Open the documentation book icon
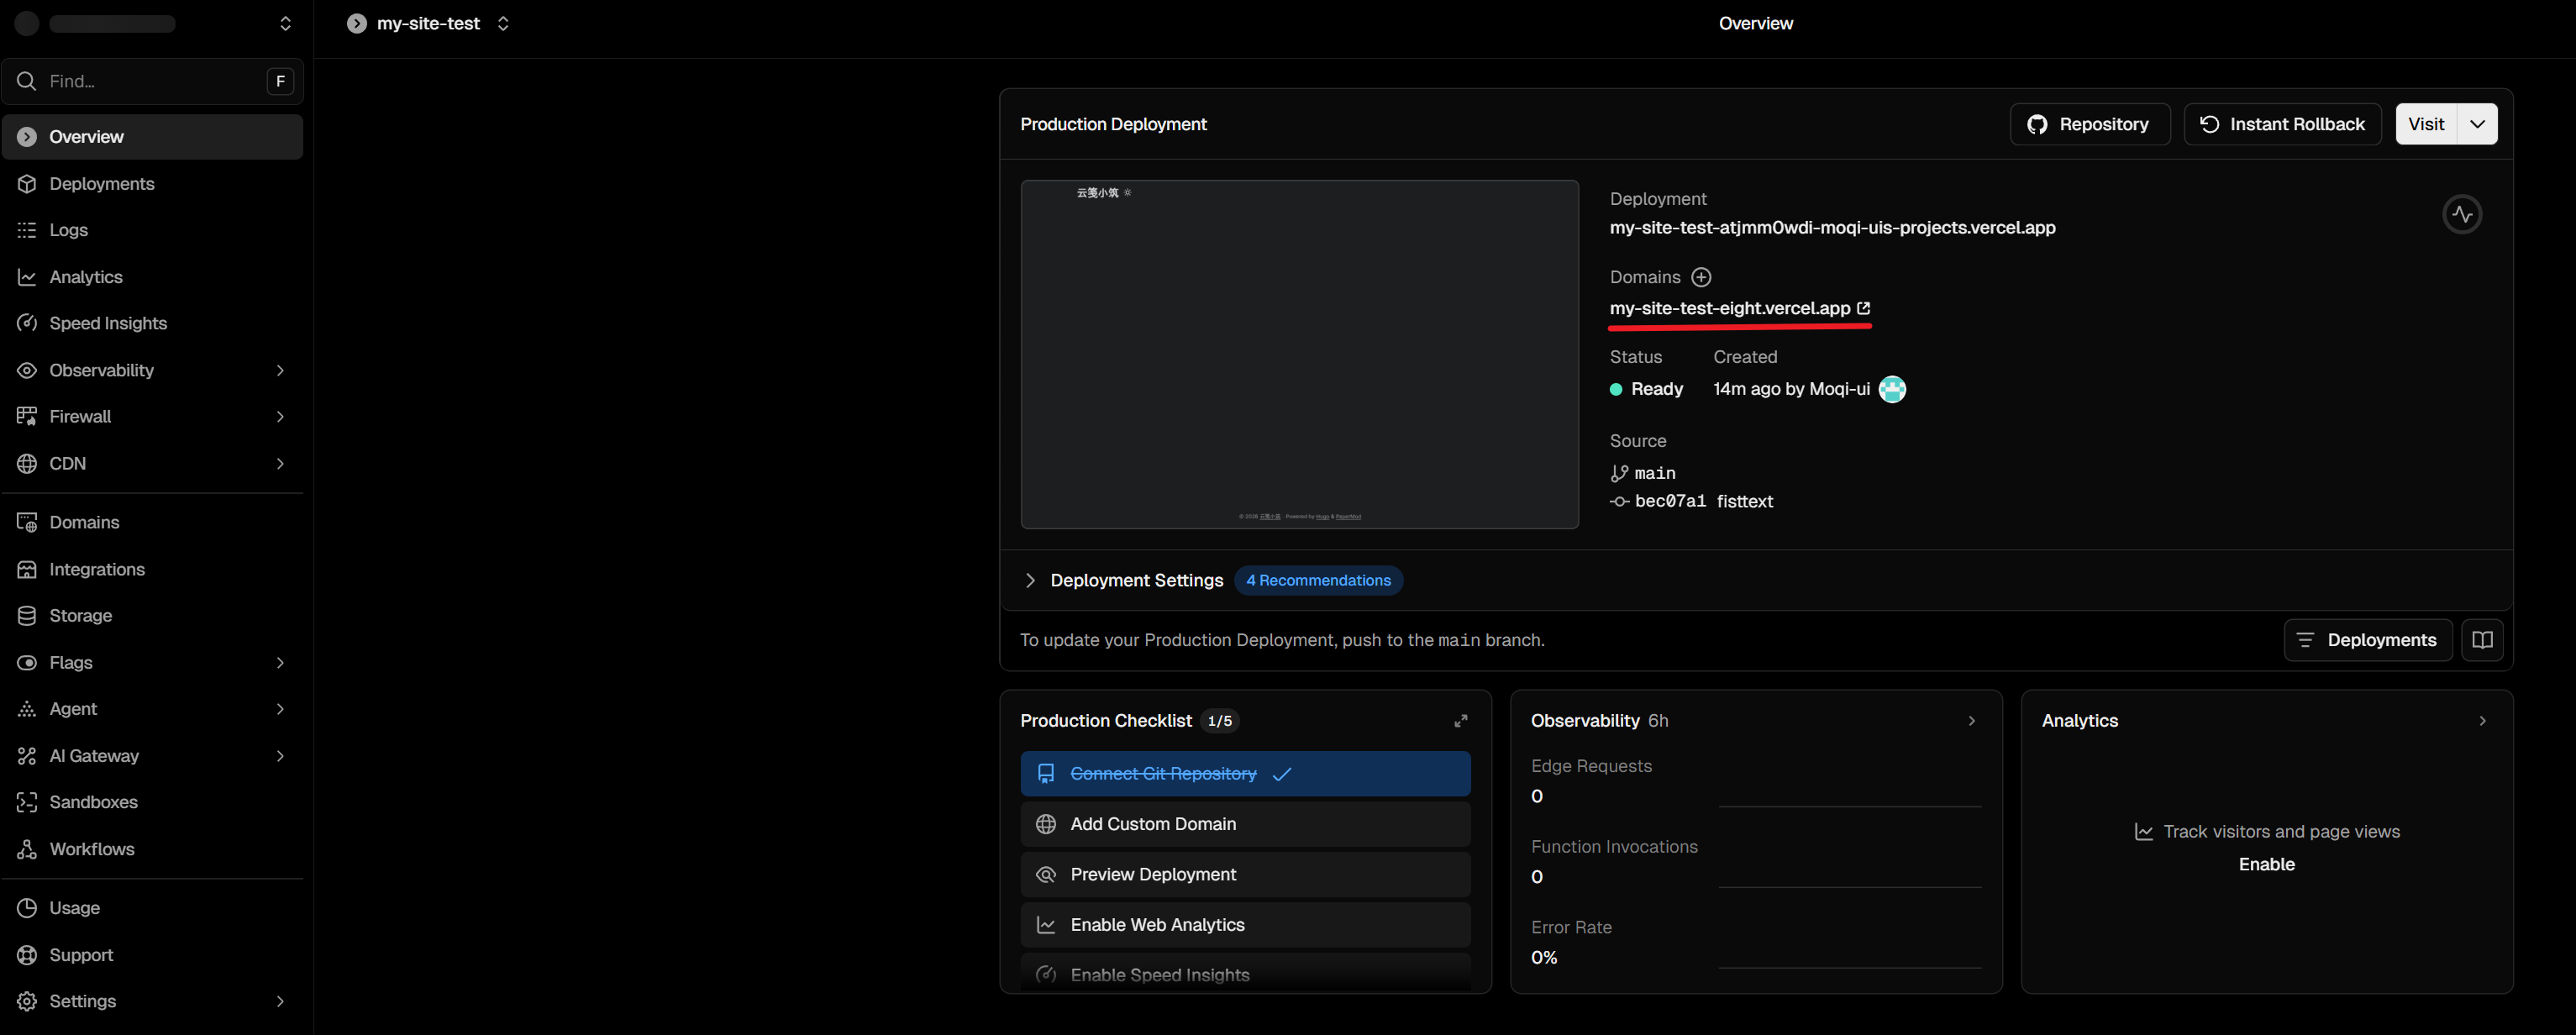 pos(2482,640)
